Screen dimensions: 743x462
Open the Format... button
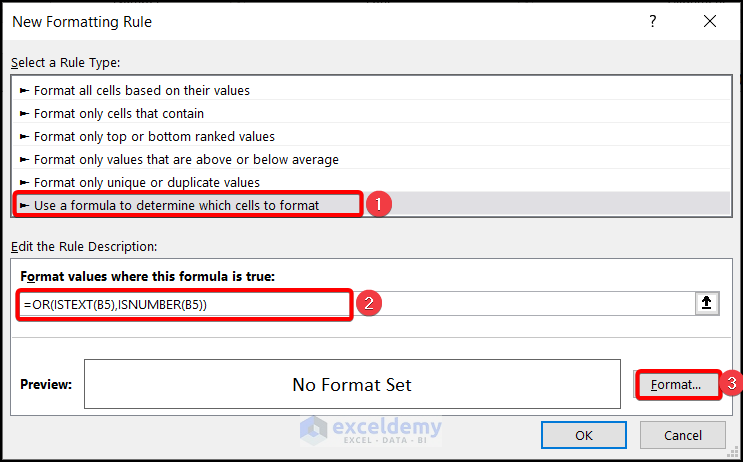pyautogui.click(x=678, y=384)
